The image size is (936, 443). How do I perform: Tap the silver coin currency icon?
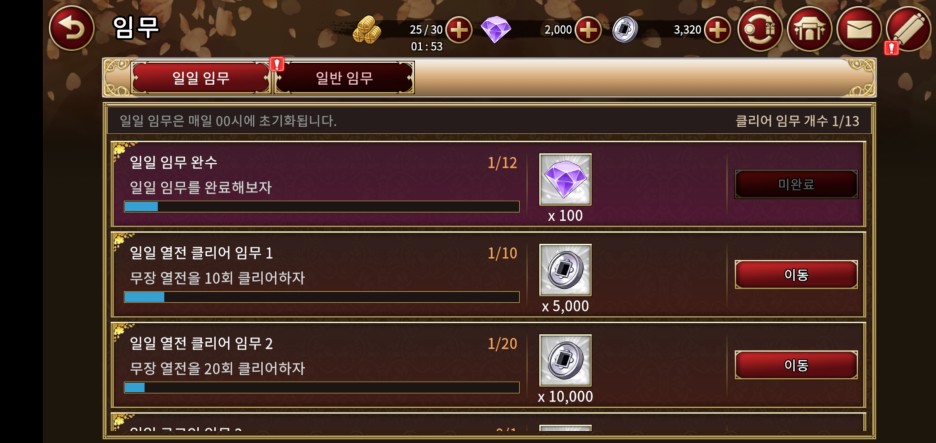pyautogui.click(x=625, y=30)
